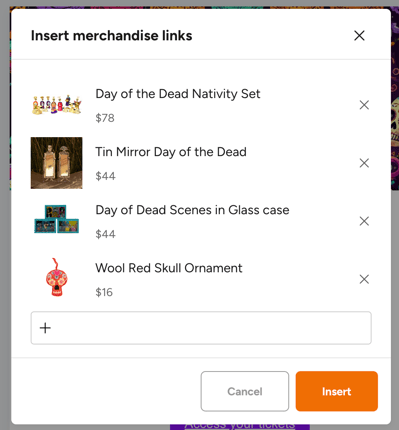Cancel inserting merchandise links
This screenshot has width=399, height=430.
pyautogui.click(x=245, y=391)
